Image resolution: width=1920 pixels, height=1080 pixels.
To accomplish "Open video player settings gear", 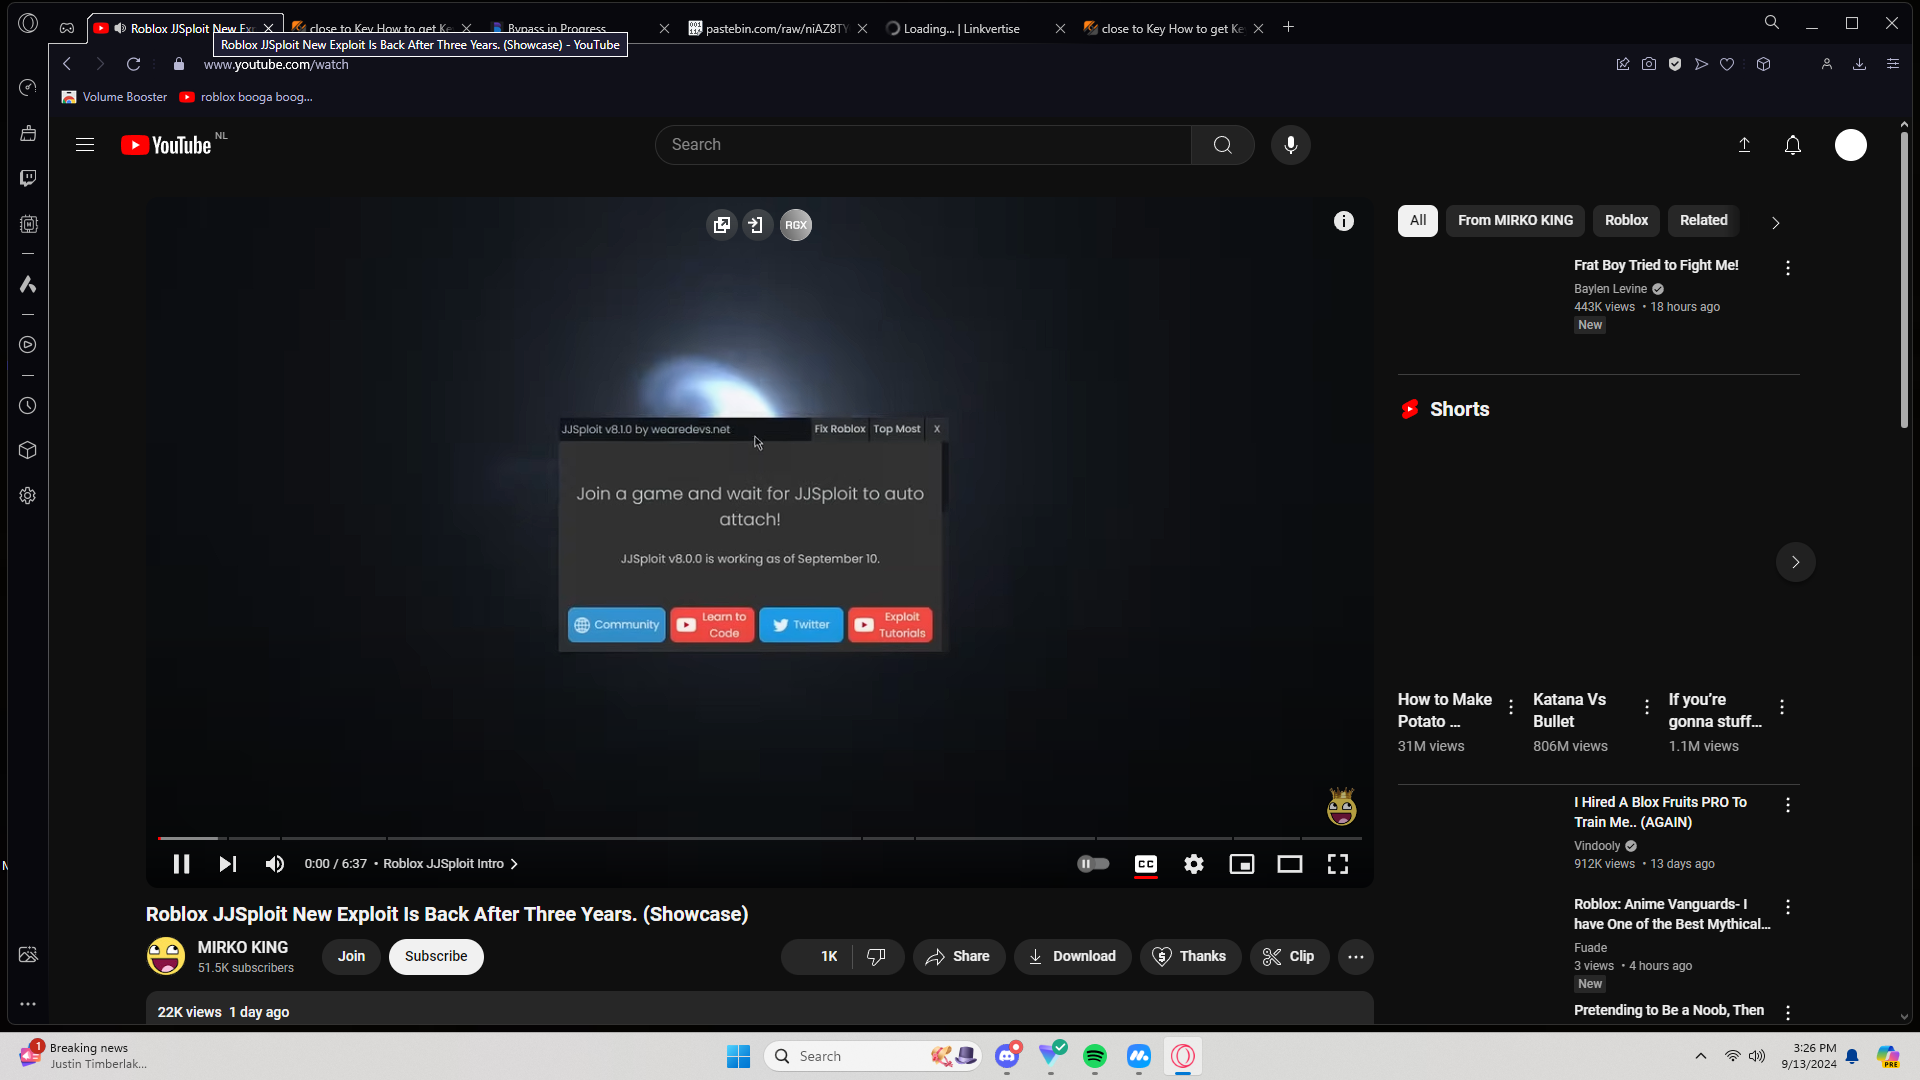I will (x=1194, y=864).
